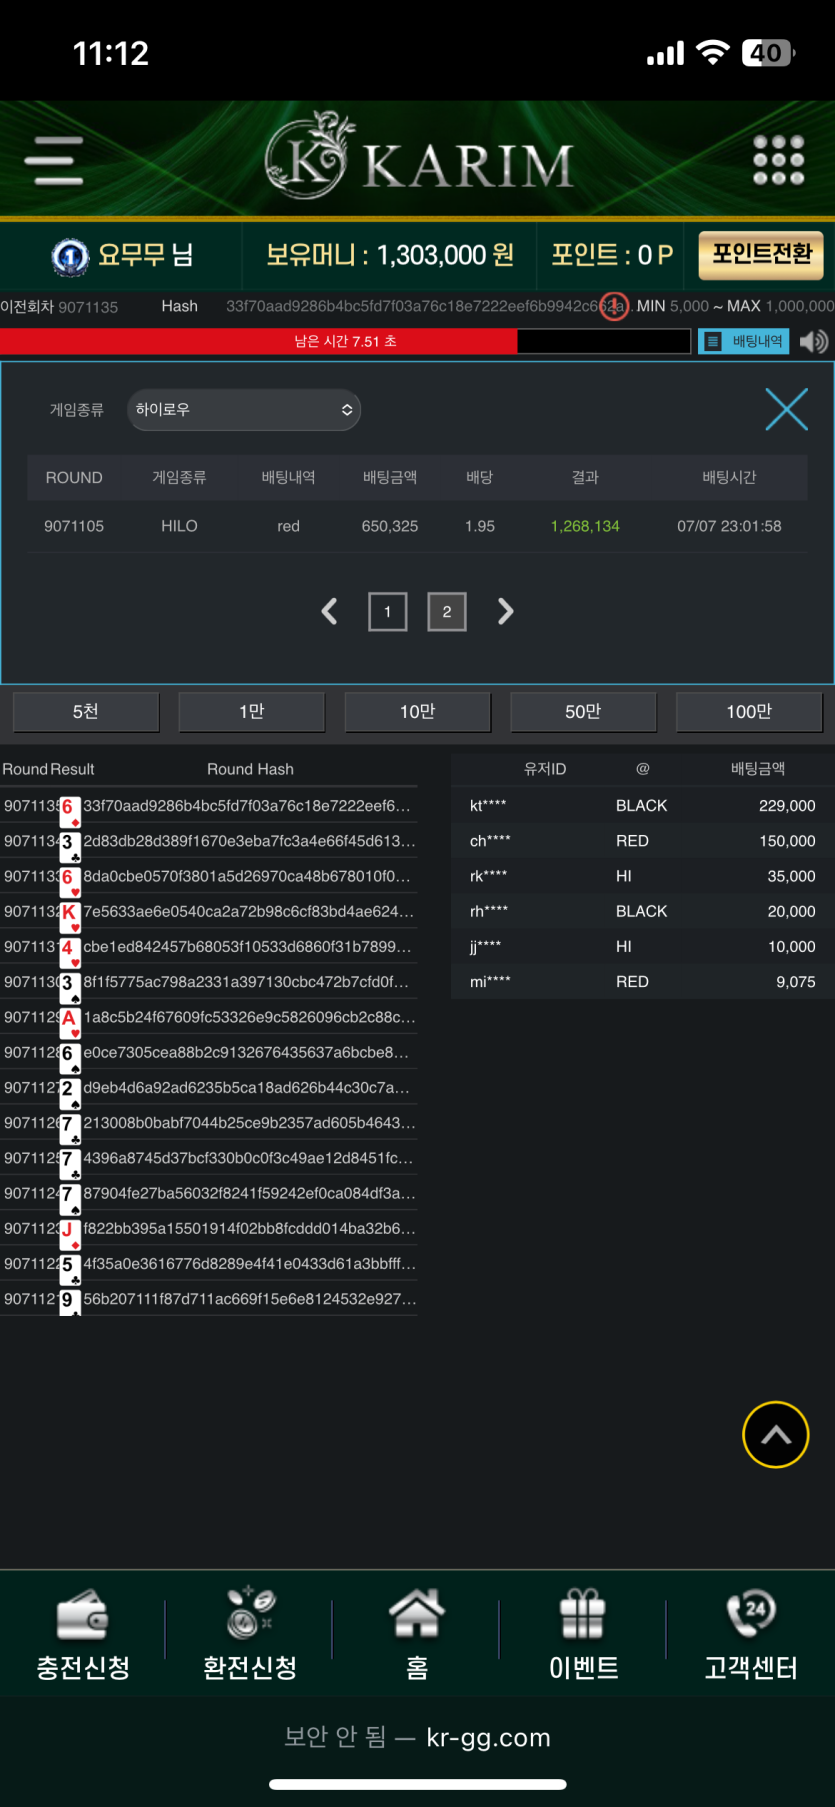835x1807 pixels.
Task: Go to home via house icon
Action: (417, 1614)
